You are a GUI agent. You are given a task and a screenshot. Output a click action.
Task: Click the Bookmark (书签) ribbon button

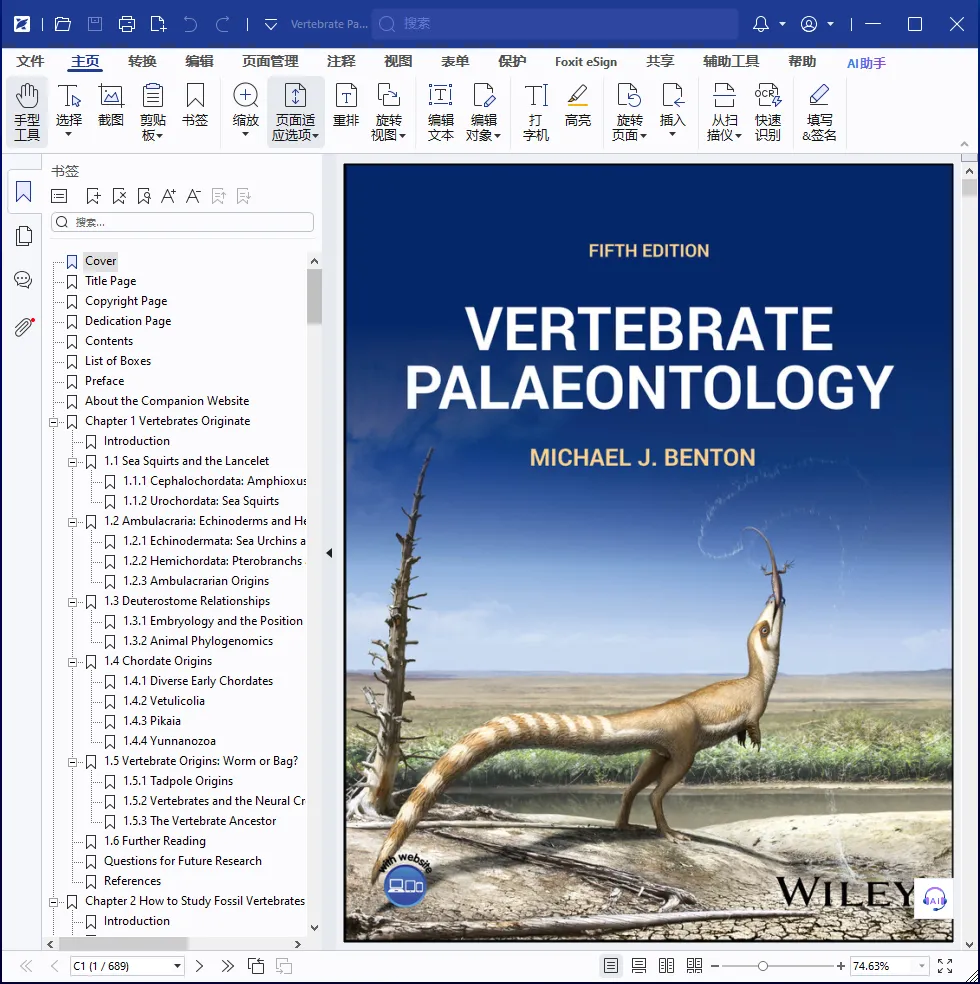(x=195, y=105)
